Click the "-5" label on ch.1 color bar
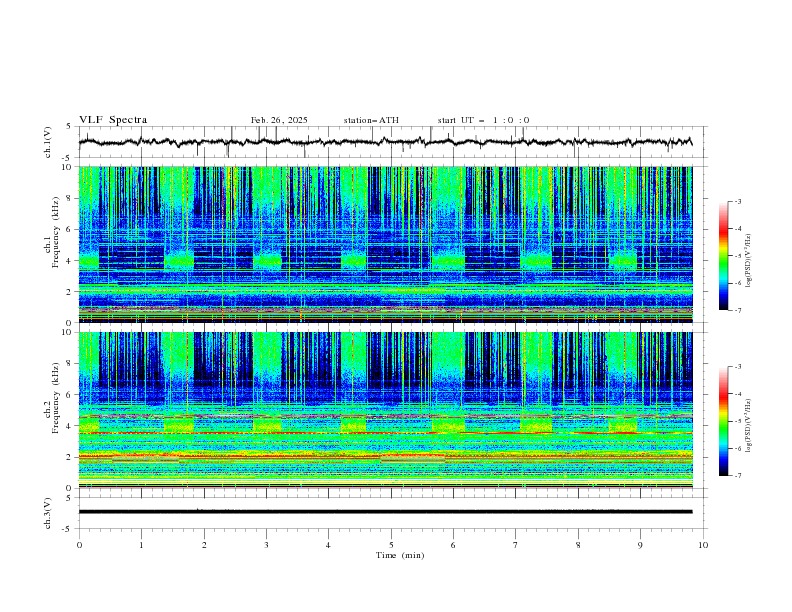Image resolution: width=792 pixels, height=612 pixels. (x=738, y=256)
